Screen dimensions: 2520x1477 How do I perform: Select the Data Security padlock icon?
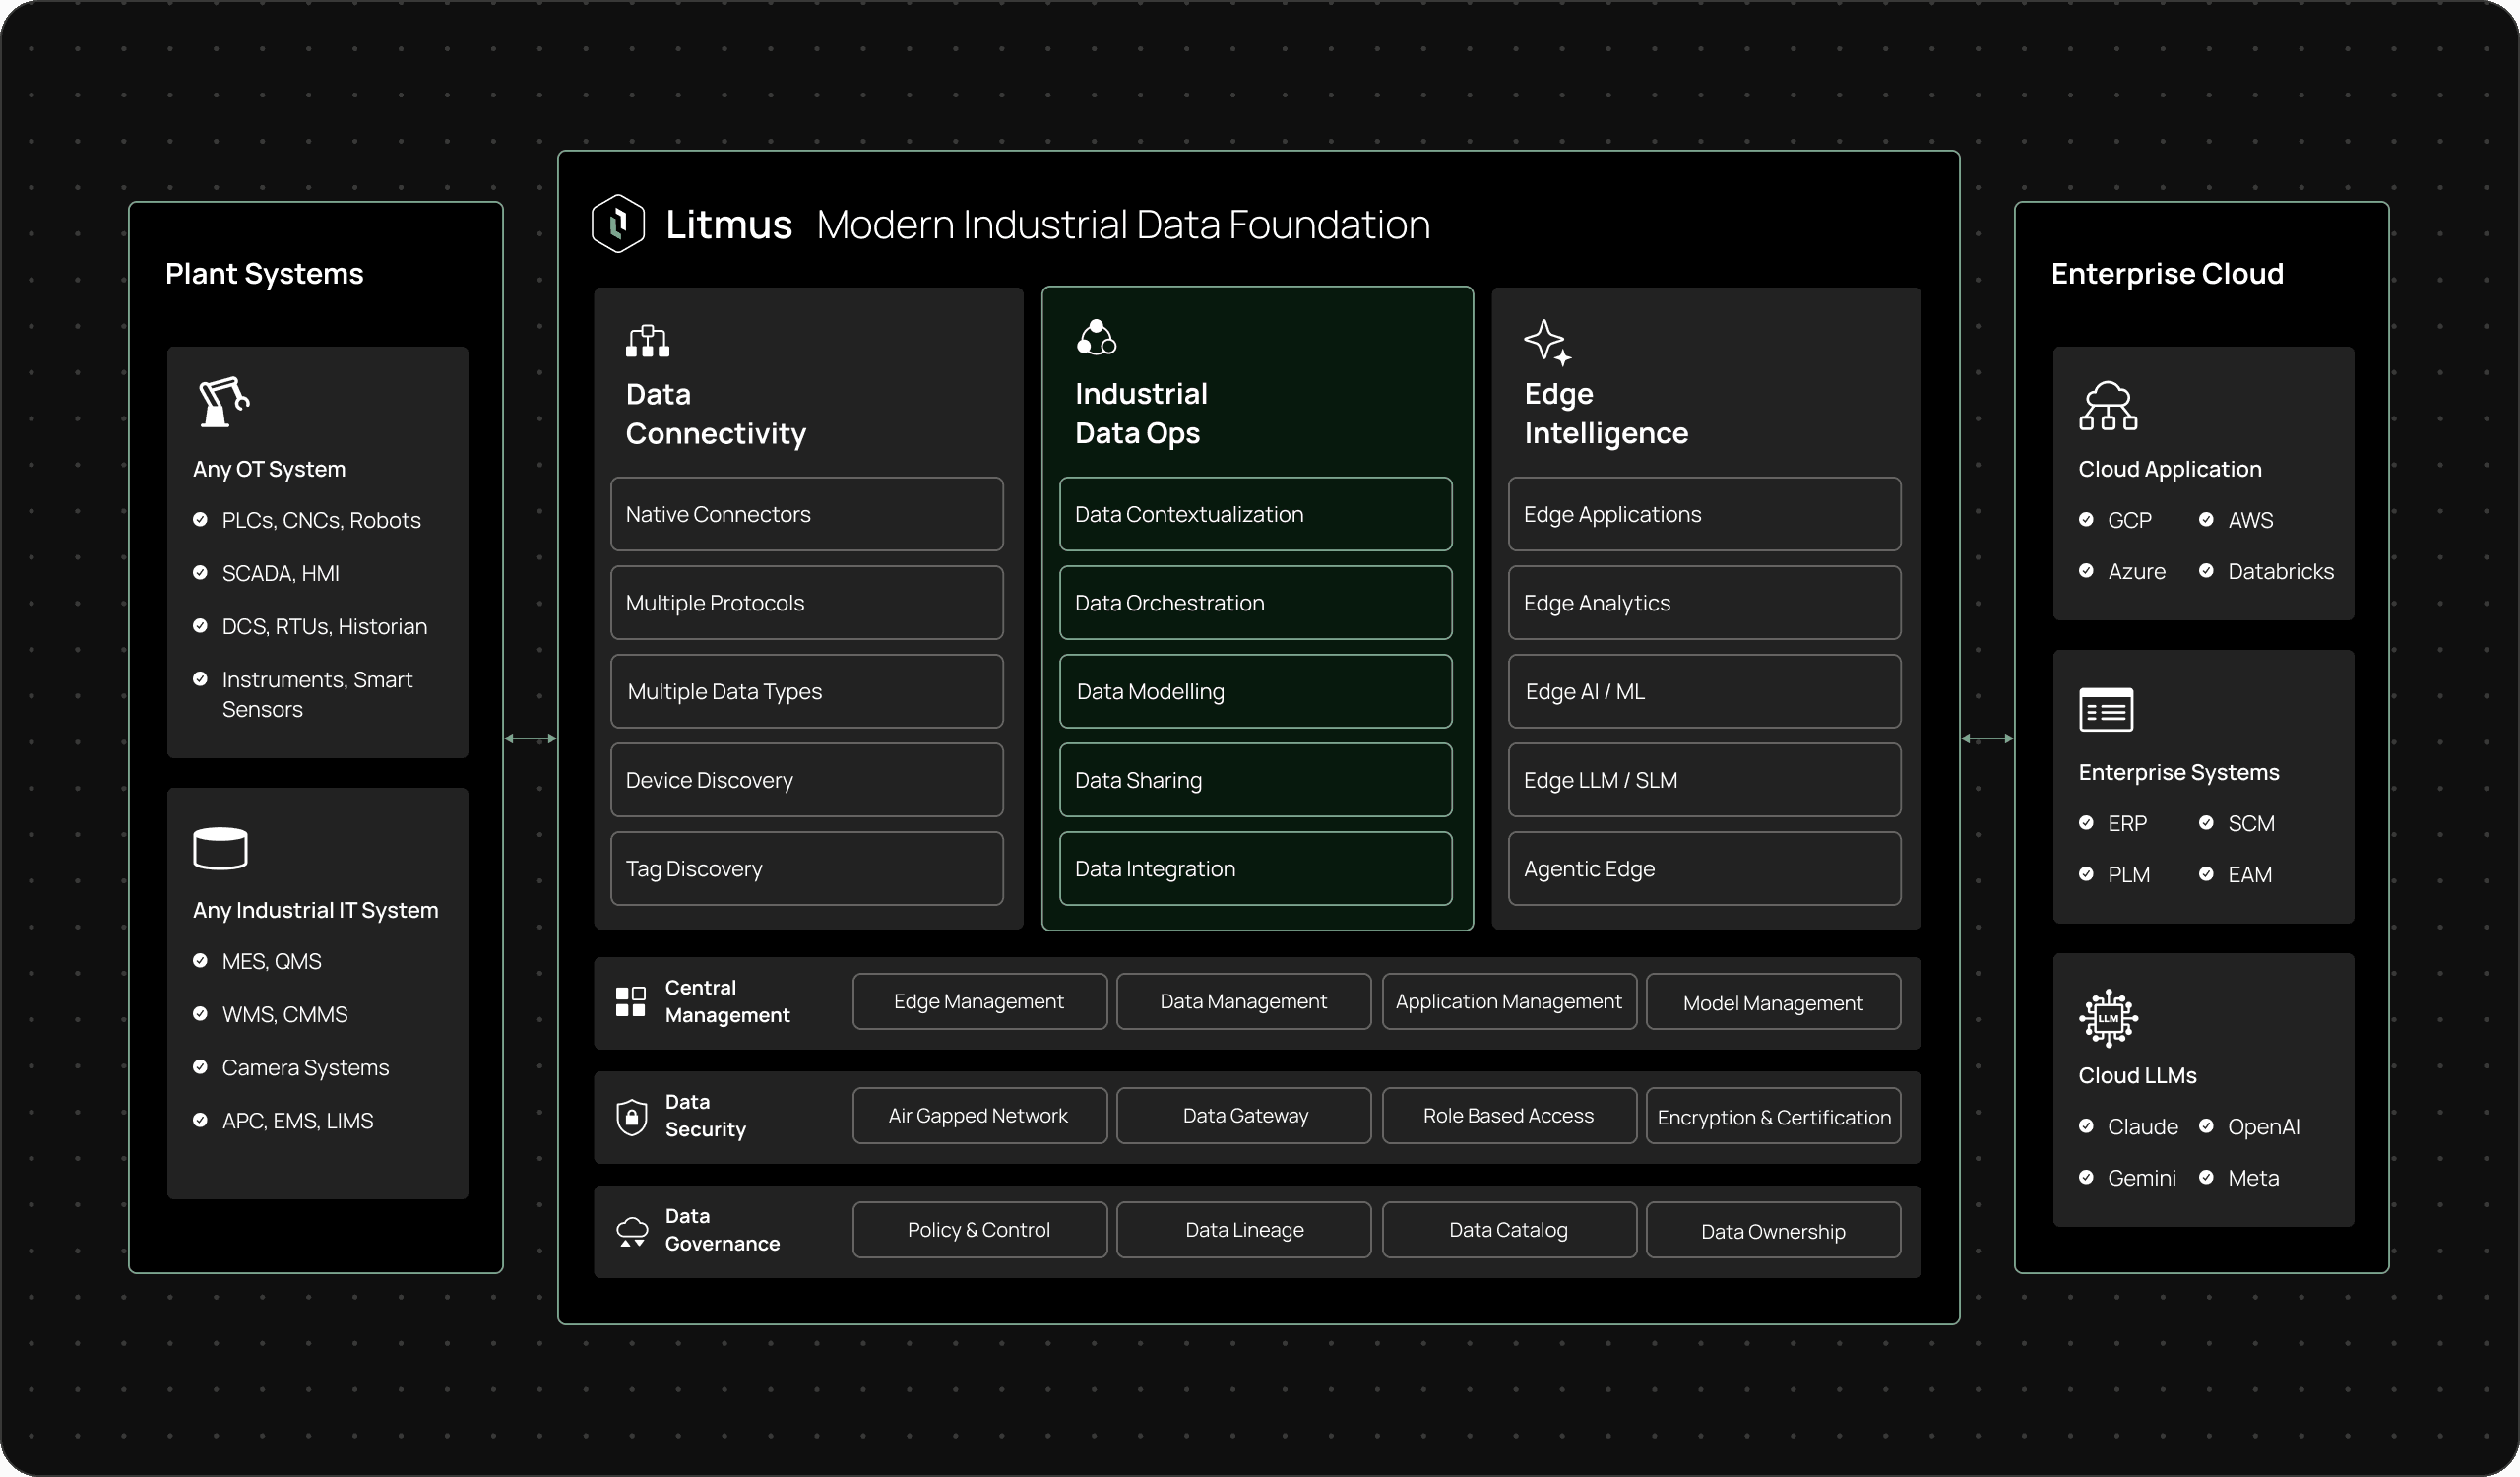point(631,1116)
